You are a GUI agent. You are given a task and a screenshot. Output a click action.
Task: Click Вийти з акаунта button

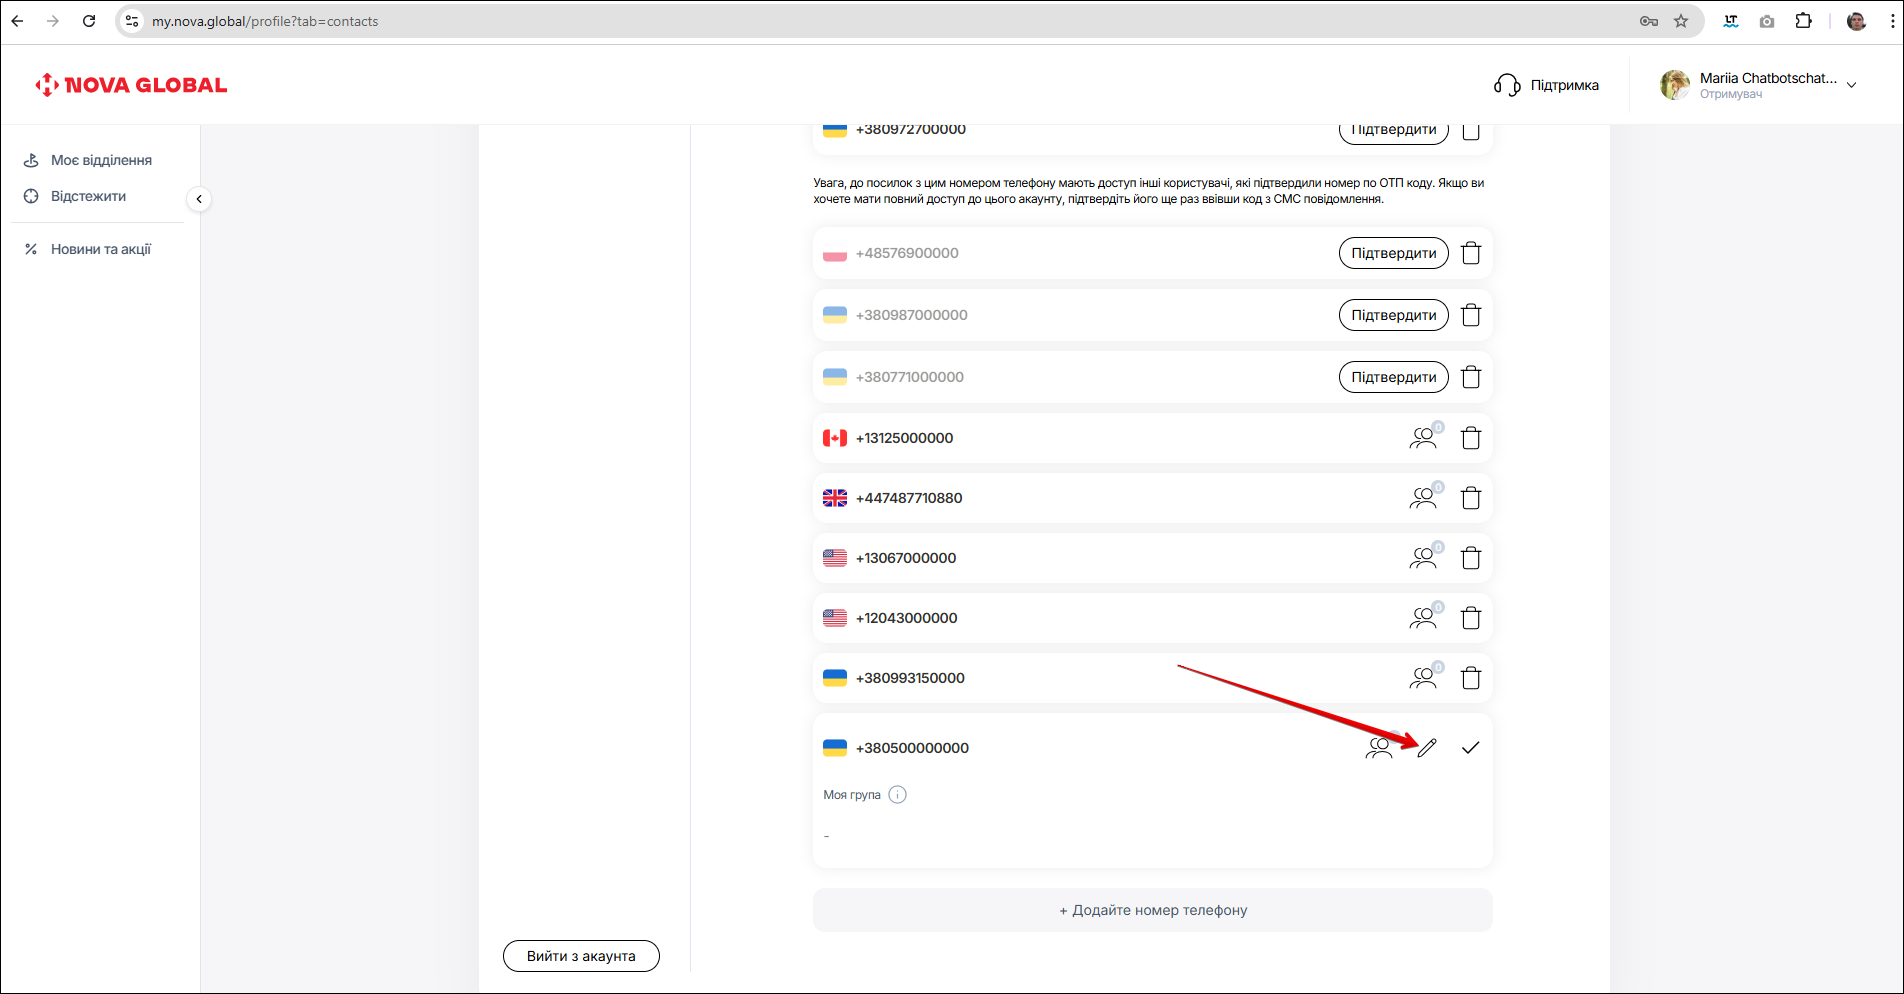581,956
